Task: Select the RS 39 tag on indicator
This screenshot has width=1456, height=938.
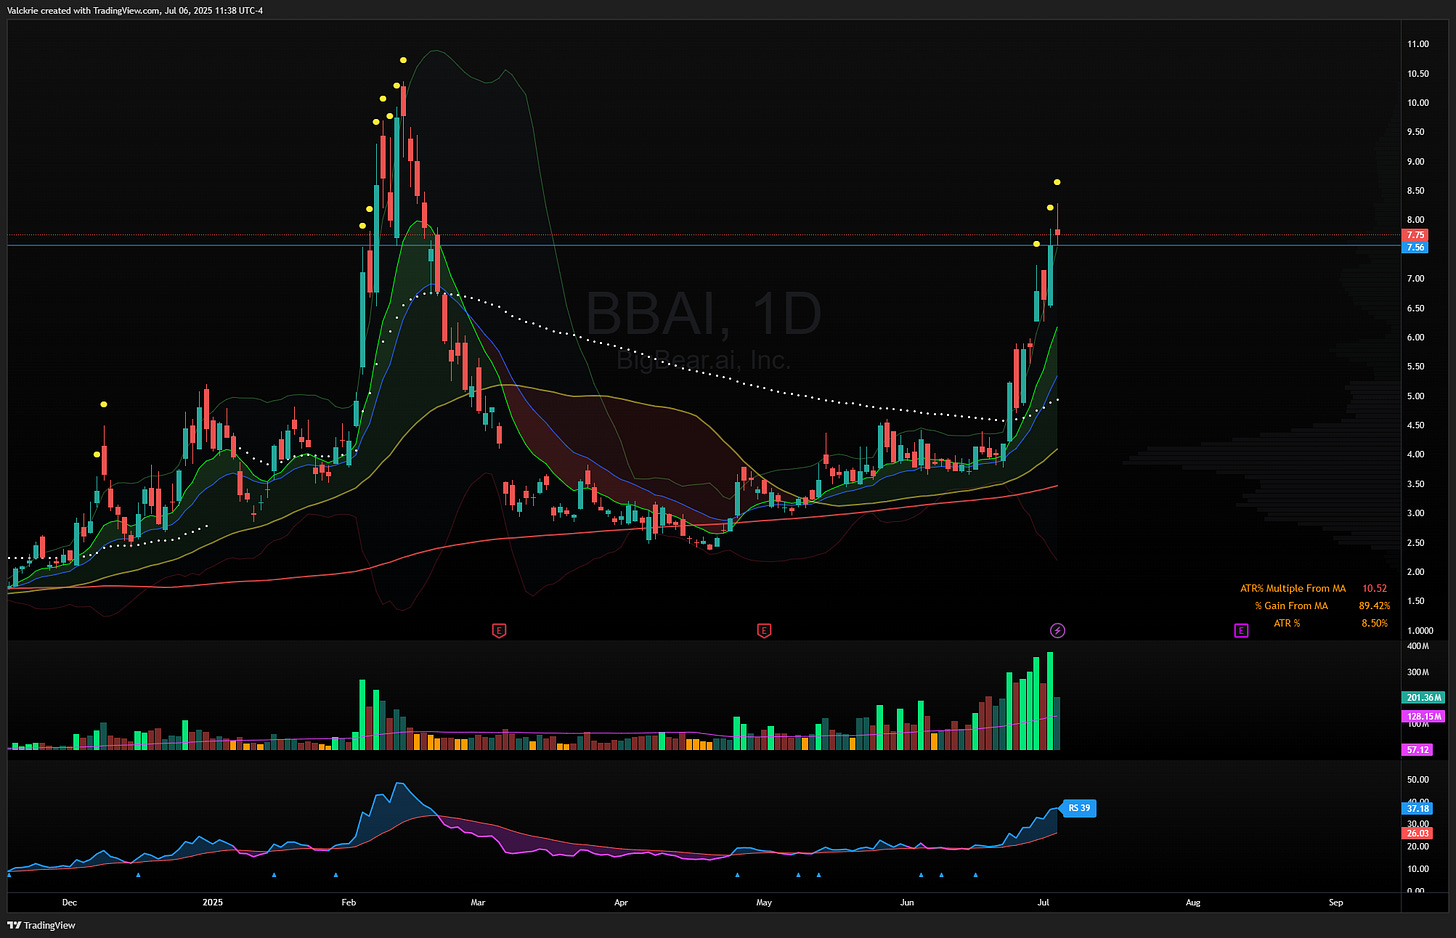Action: (1079, 808)
